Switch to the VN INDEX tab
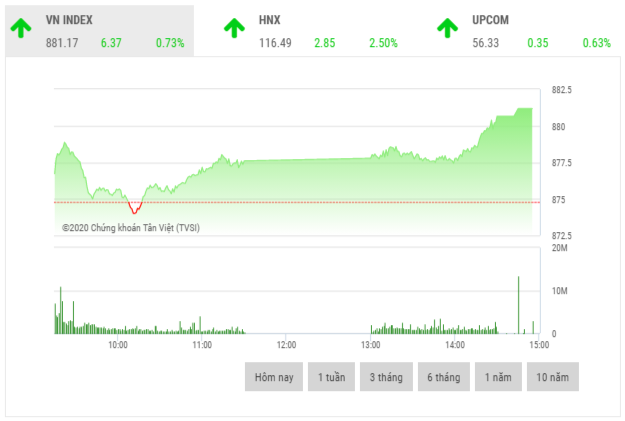This screenshot has width=625, height=421. tap(100, 30)
